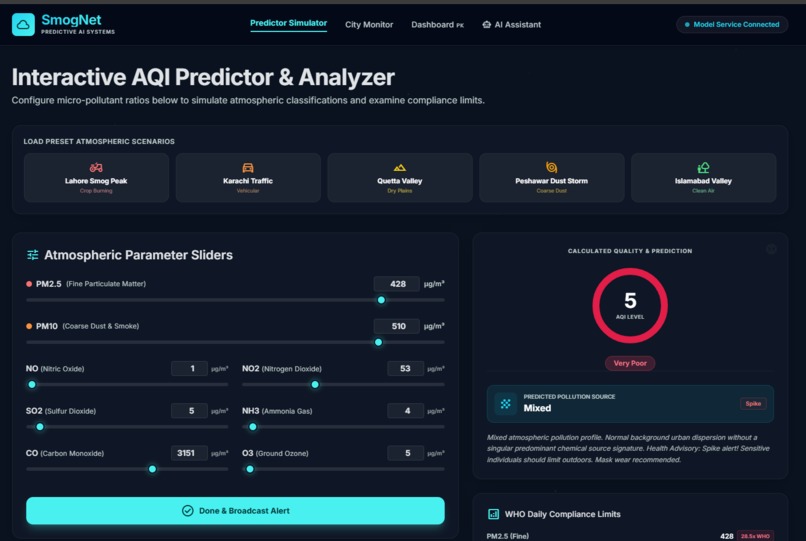806x541 pixels.
Task: Click the SO2 Sulfur Dioxide slider handle
Action: pyautogui.click(x=40, y=426)
